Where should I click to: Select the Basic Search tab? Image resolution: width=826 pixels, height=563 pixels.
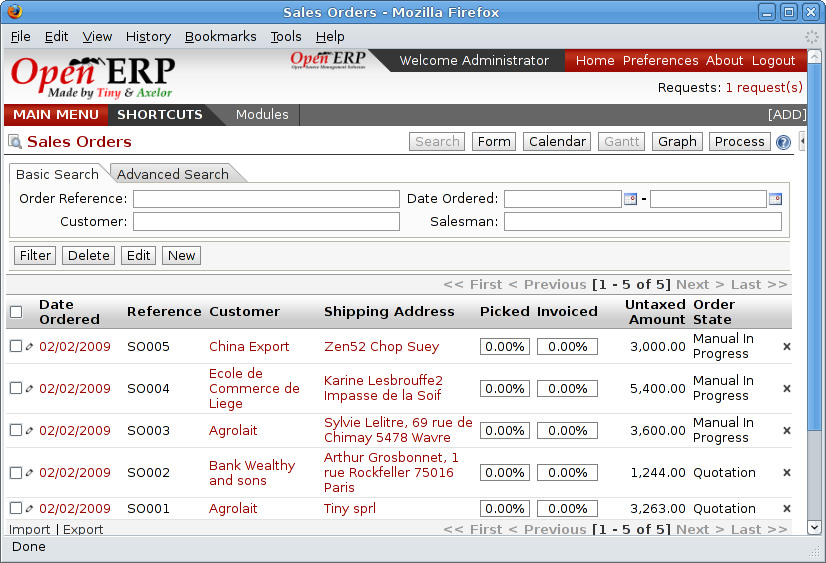tap(57, 174)
